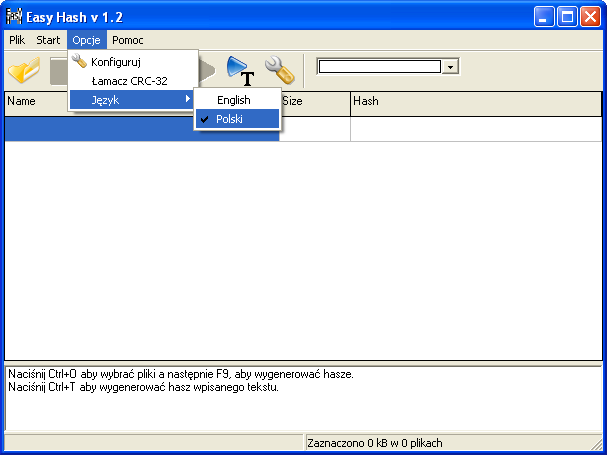607x455 pixels.
Task: Click the hash text play icon
Action: pyautogui.click(x=240, y=71)
